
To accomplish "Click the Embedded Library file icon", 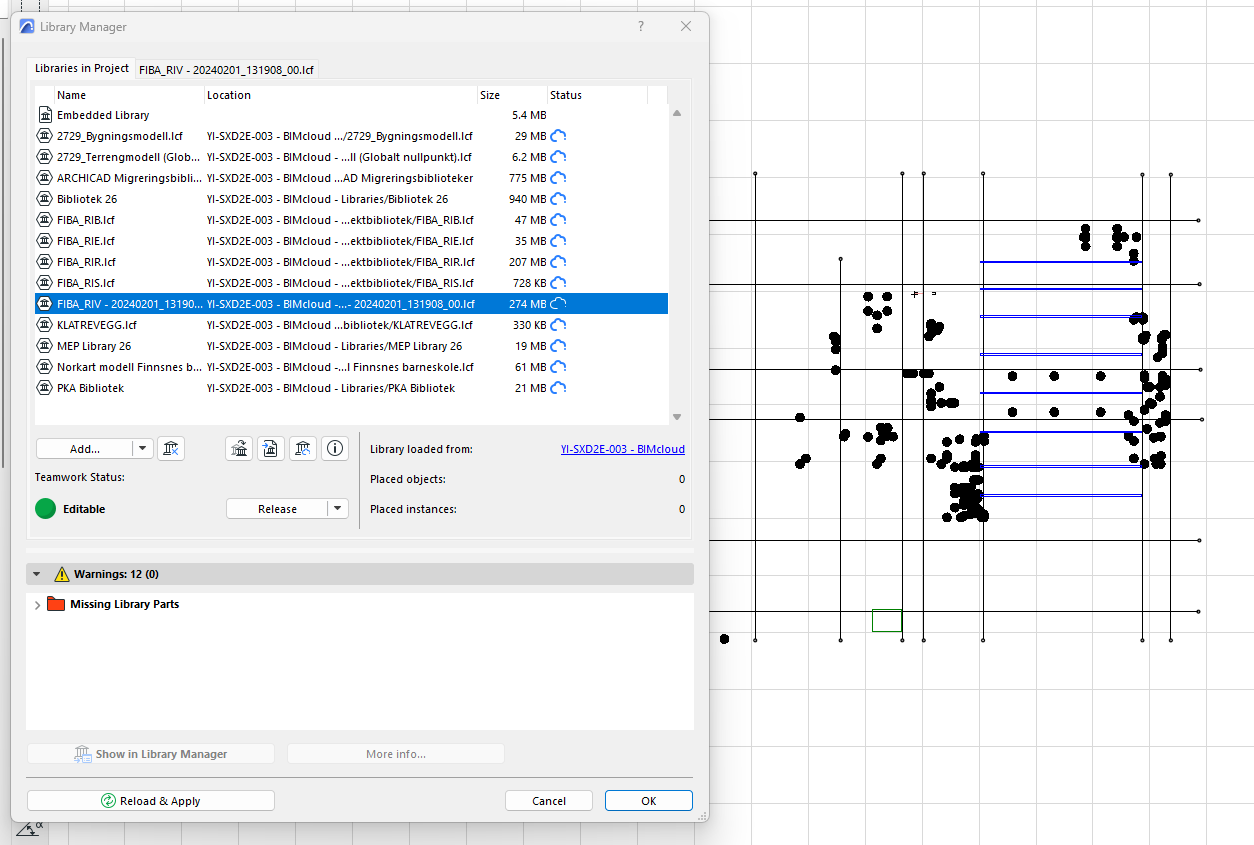I will coord(44,115).
